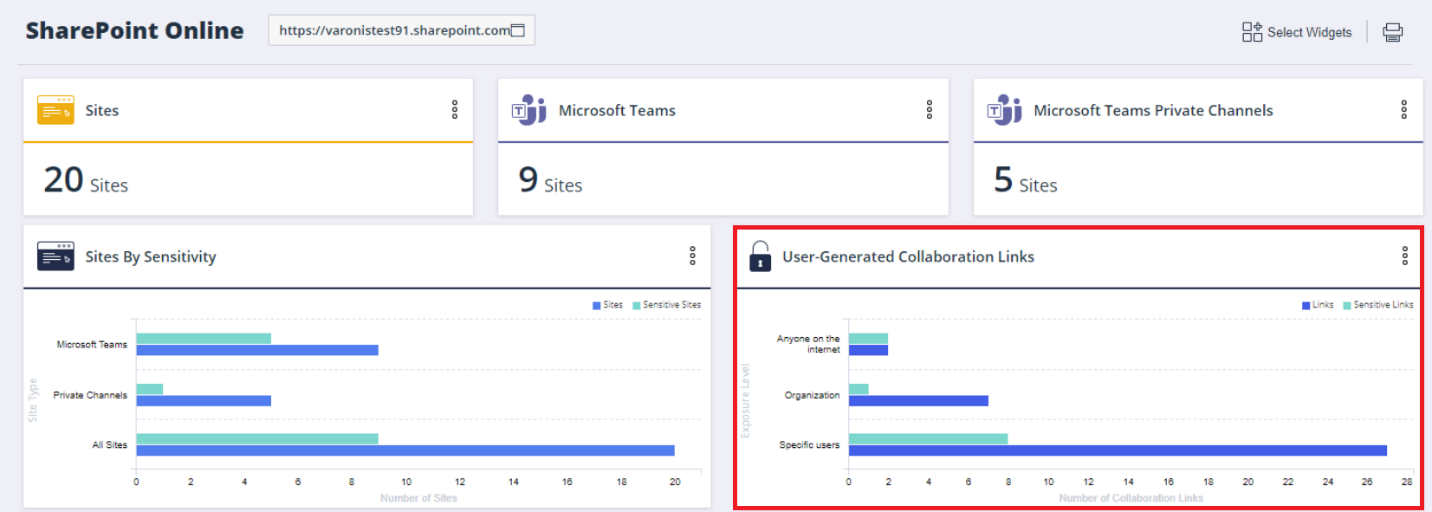Click Specific users sensitive links bar
1432x512 pixels.
point(928,438)
